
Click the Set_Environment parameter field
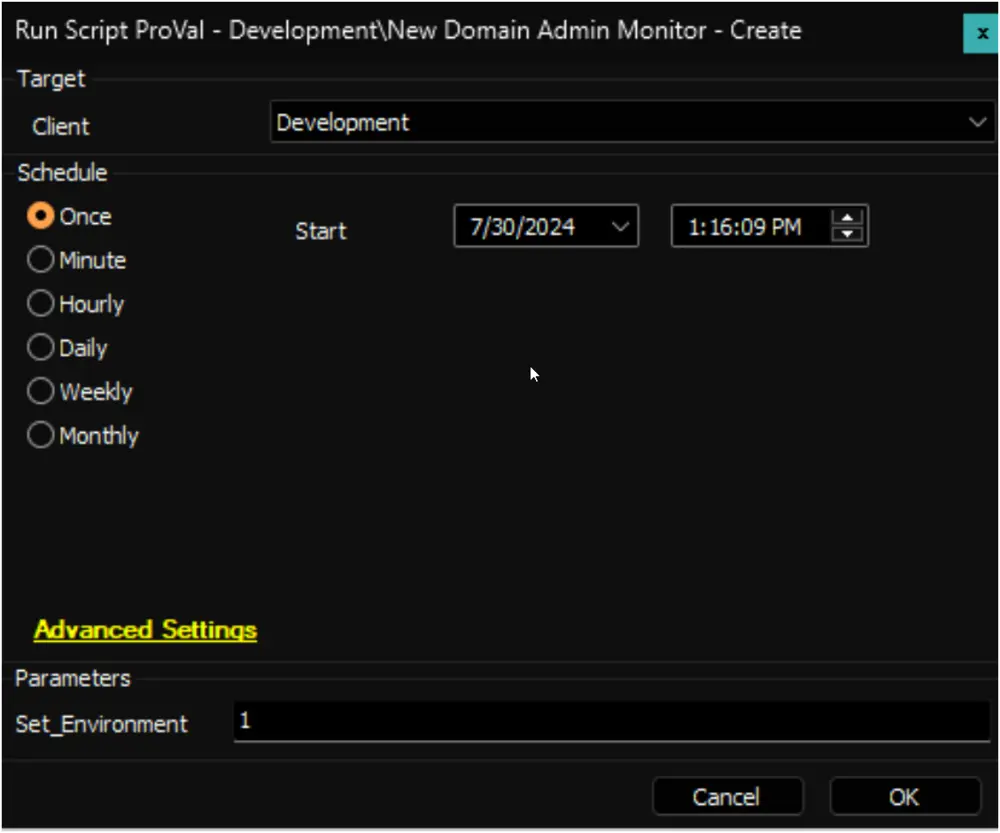[612, 721]
